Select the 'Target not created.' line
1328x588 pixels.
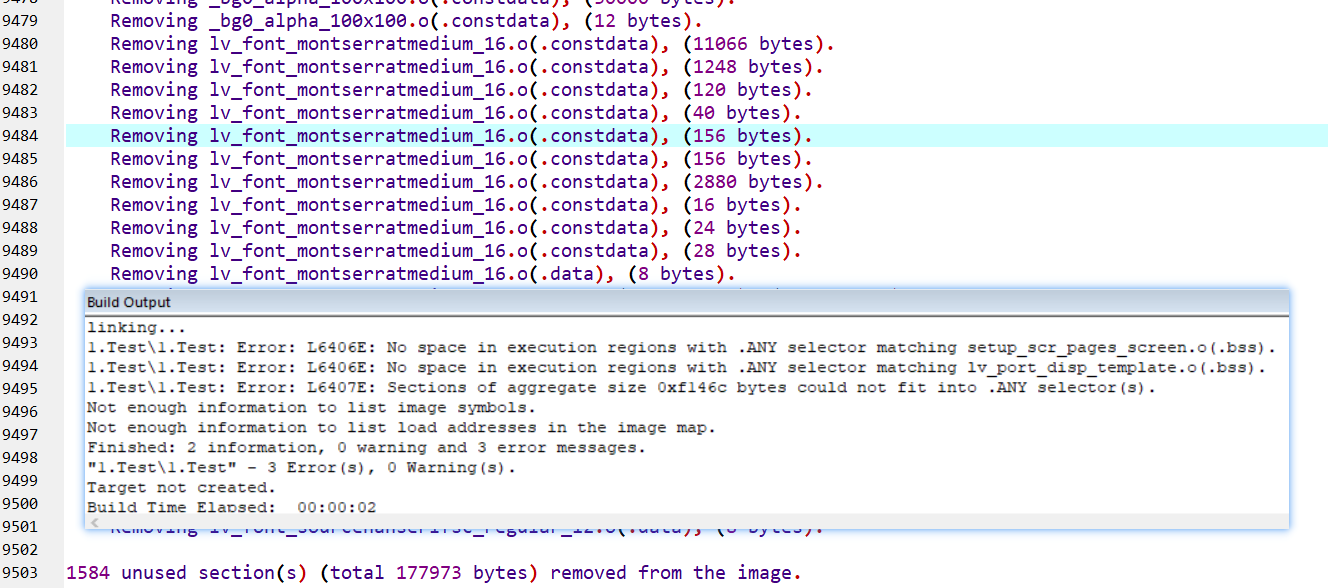click(181, 488)
